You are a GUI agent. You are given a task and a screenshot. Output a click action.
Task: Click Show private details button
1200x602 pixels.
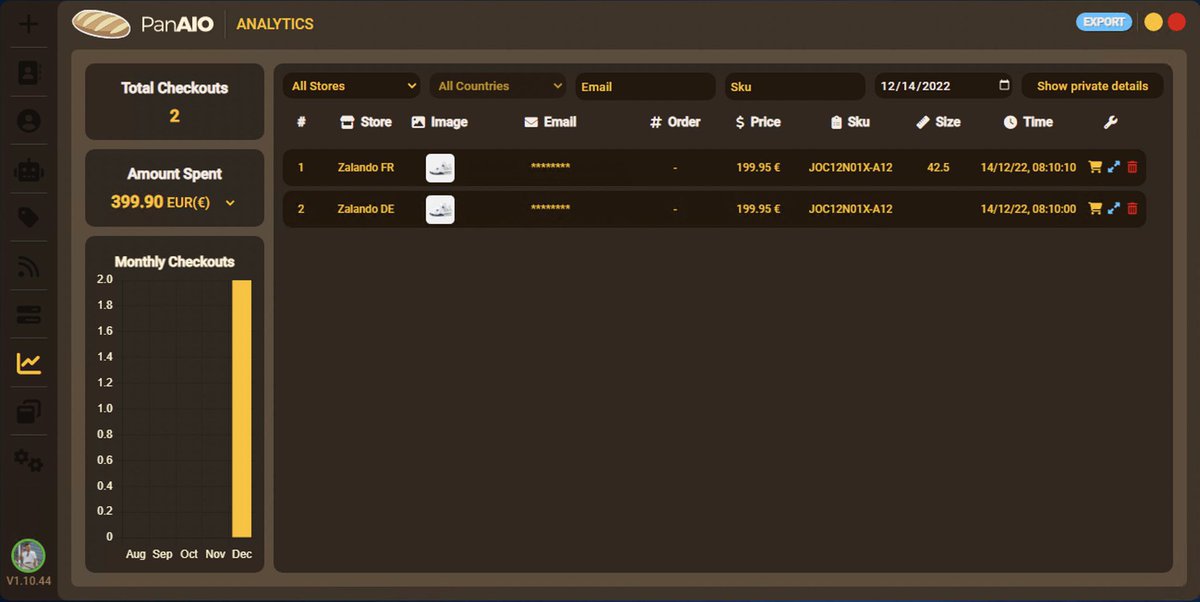click(1092, 86)
